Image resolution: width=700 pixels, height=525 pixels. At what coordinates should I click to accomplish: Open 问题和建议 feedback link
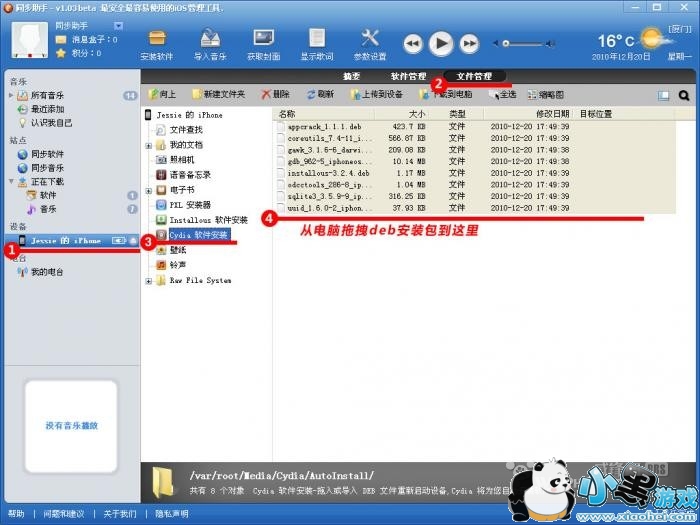(63, 514)
